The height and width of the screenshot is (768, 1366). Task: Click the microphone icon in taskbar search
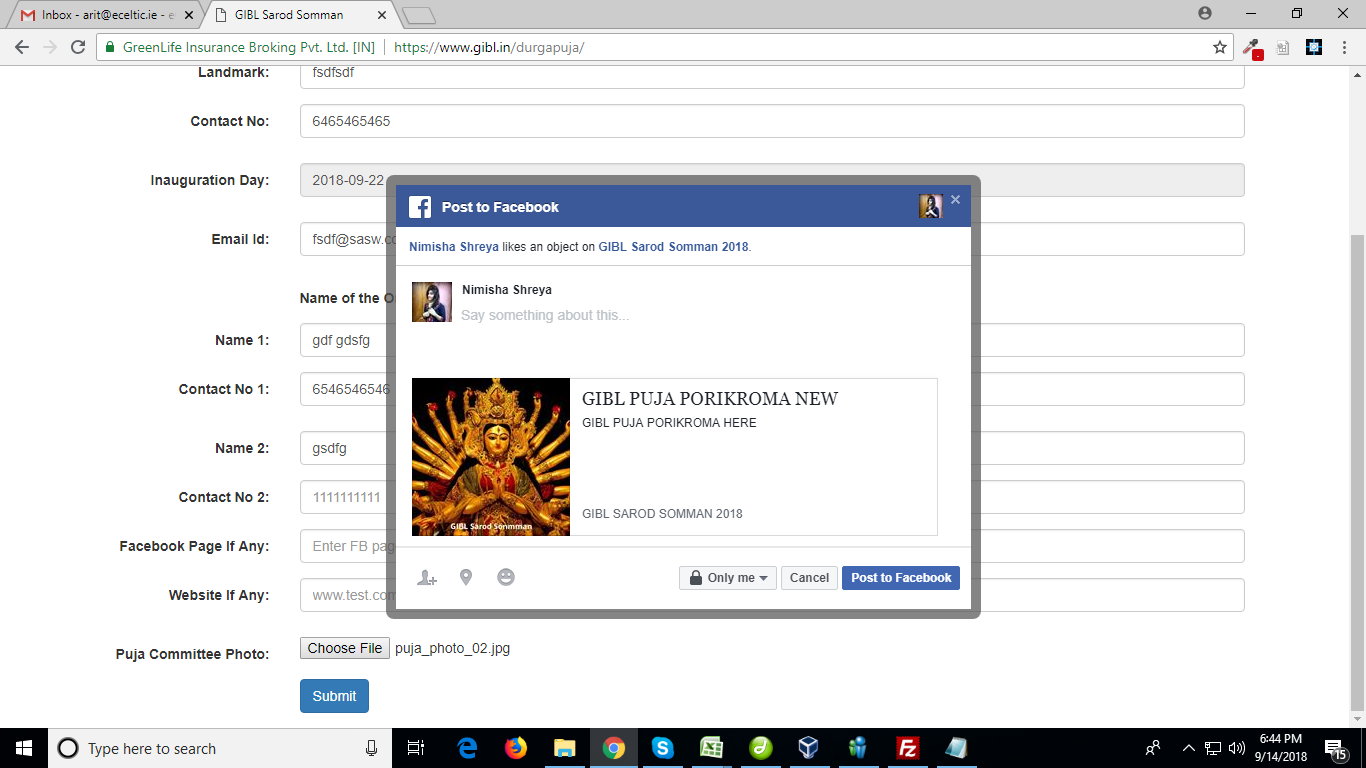pyautogui.click(x=371, y=748)
